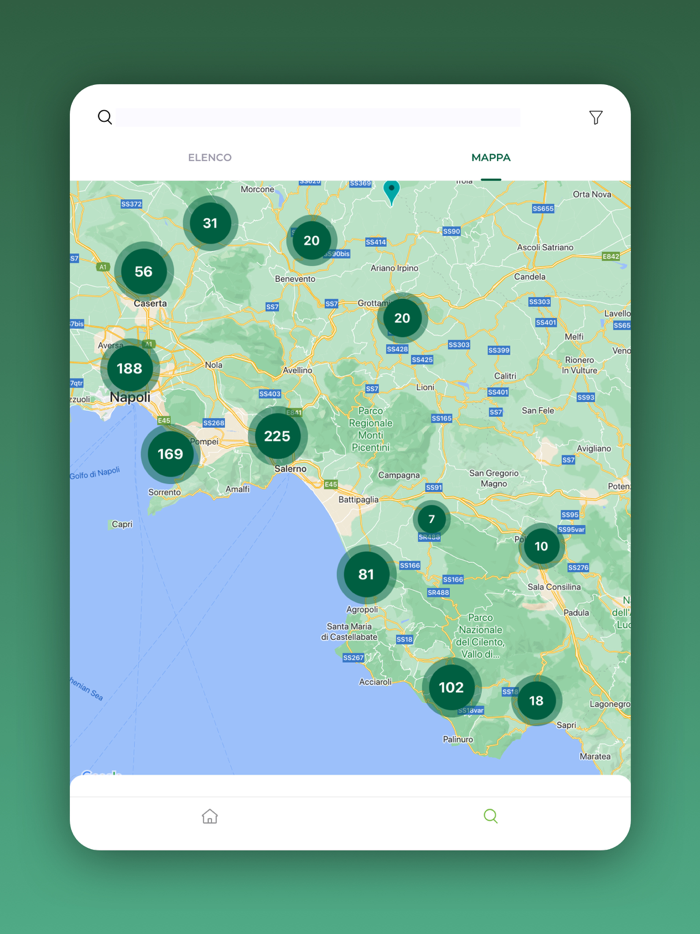700x934 pixels.
Task: Click the Candela label
Action: coord(530,276)
